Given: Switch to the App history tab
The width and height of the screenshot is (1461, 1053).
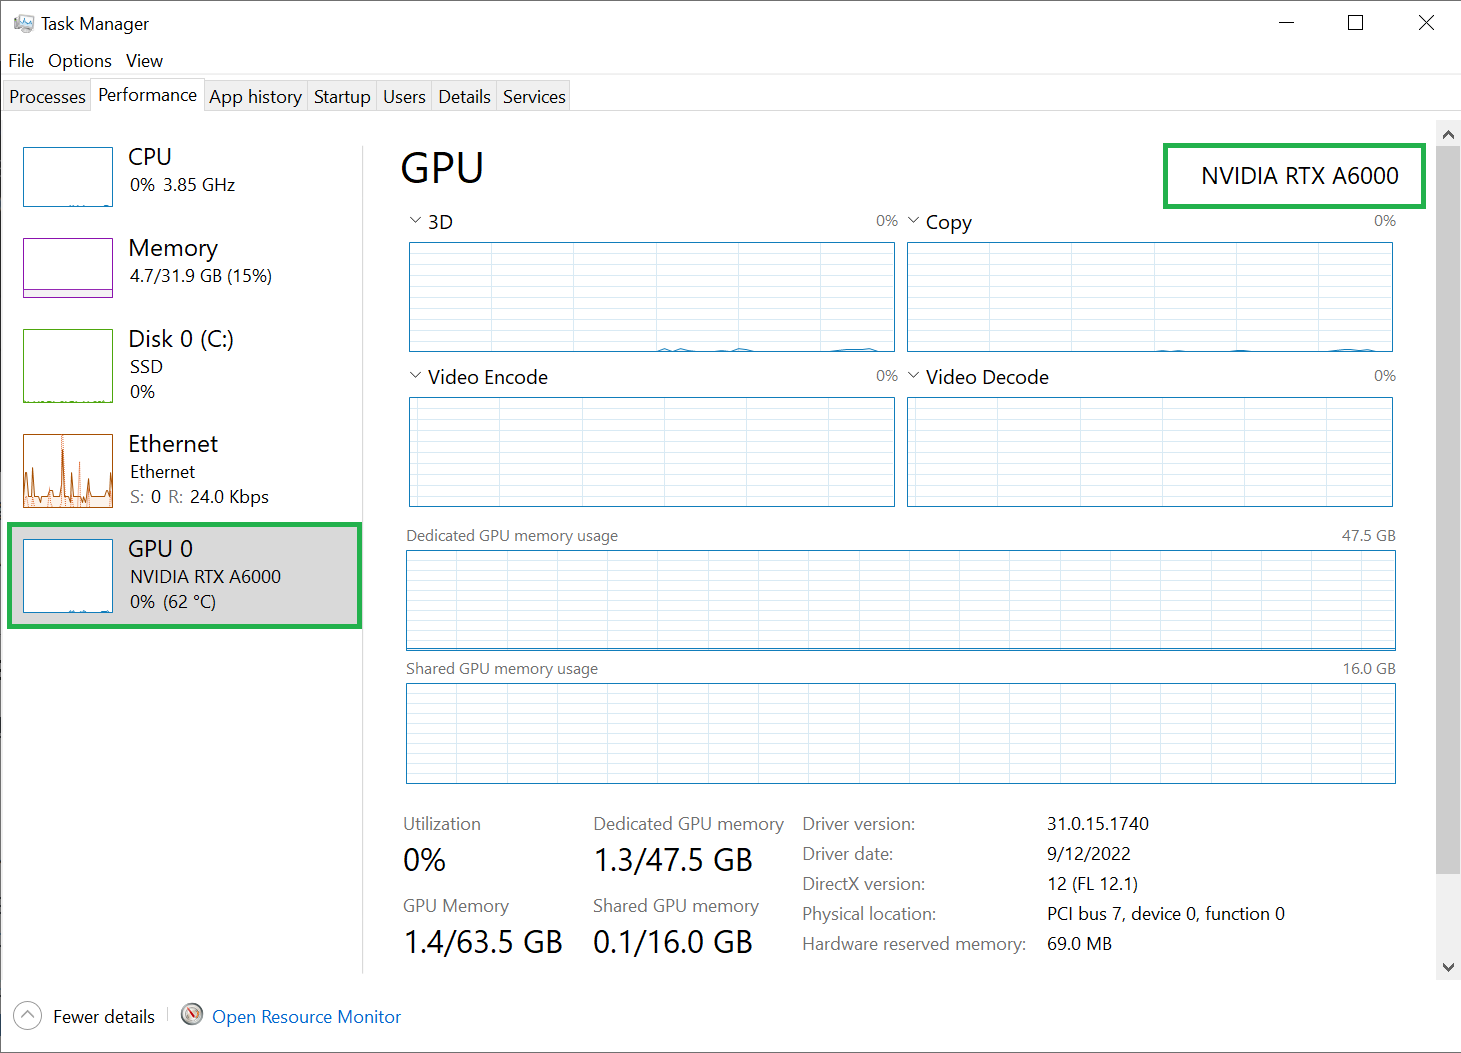Looking at the screenshot, I should coord(255,95).
